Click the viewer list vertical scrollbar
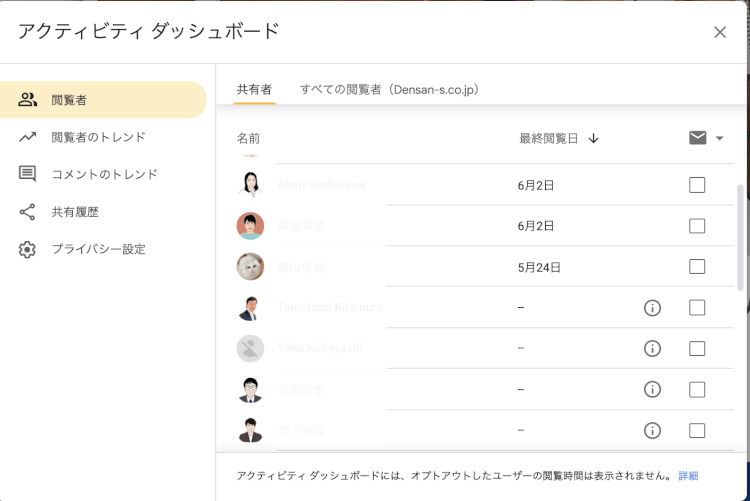The image size is (750, 501). tap(740, 236)
